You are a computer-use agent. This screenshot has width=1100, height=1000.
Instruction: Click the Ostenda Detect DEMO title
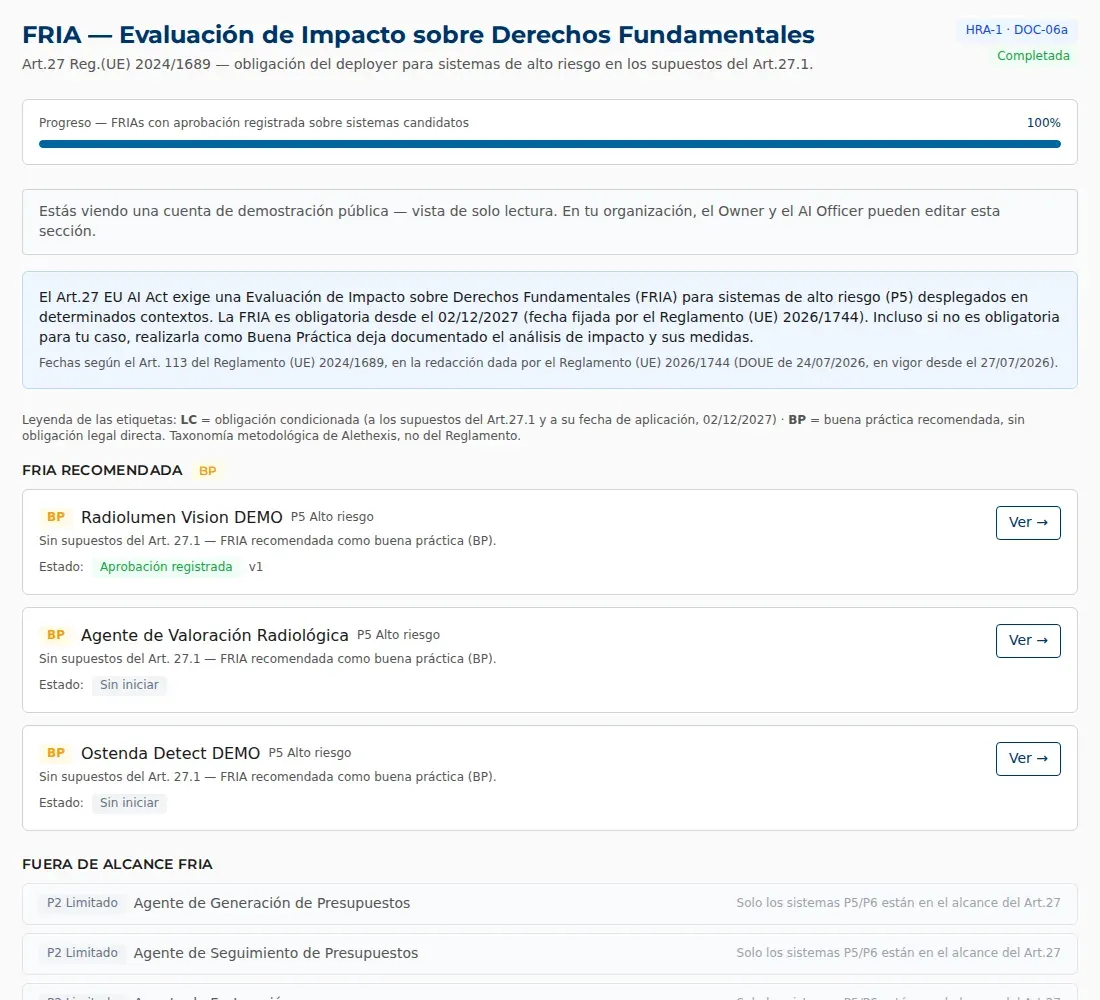click(170, 753)
